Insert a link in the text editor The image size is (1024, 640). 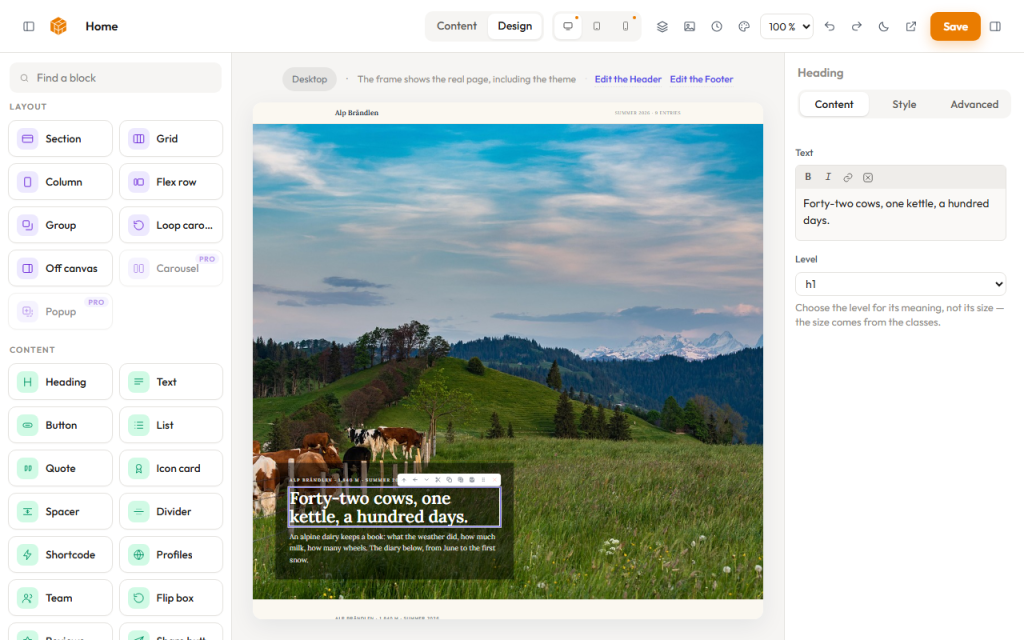[848, 177]
